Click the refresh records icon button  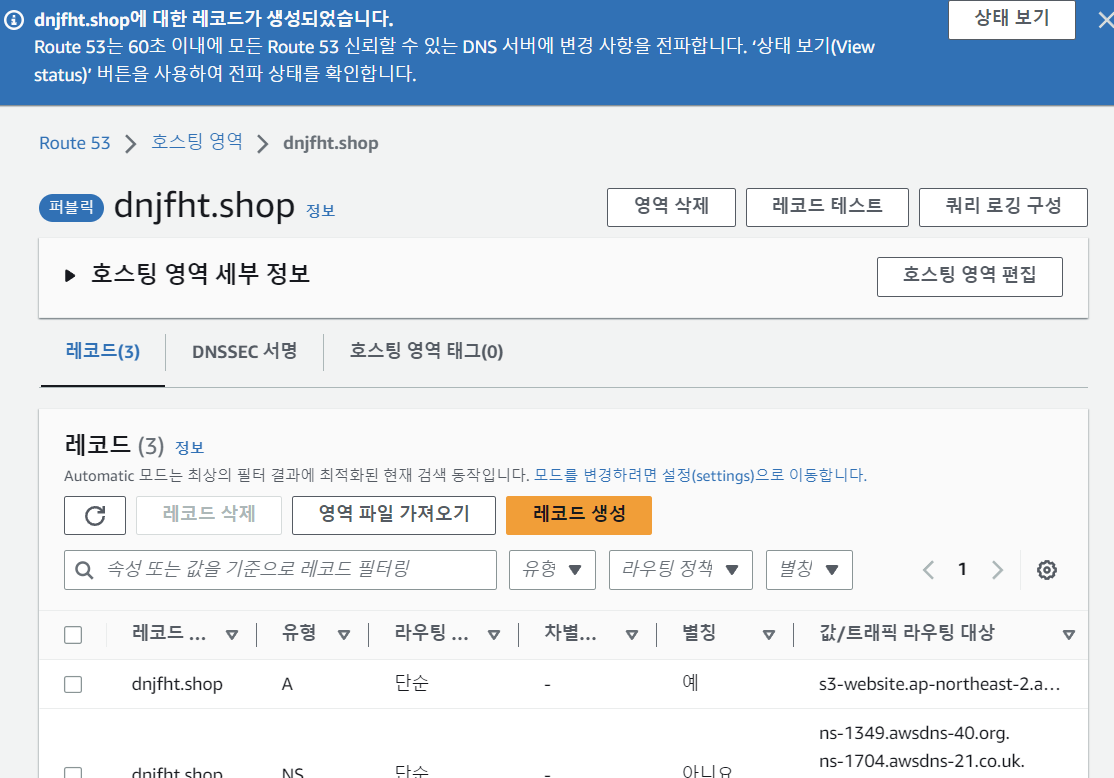(94, 515)
